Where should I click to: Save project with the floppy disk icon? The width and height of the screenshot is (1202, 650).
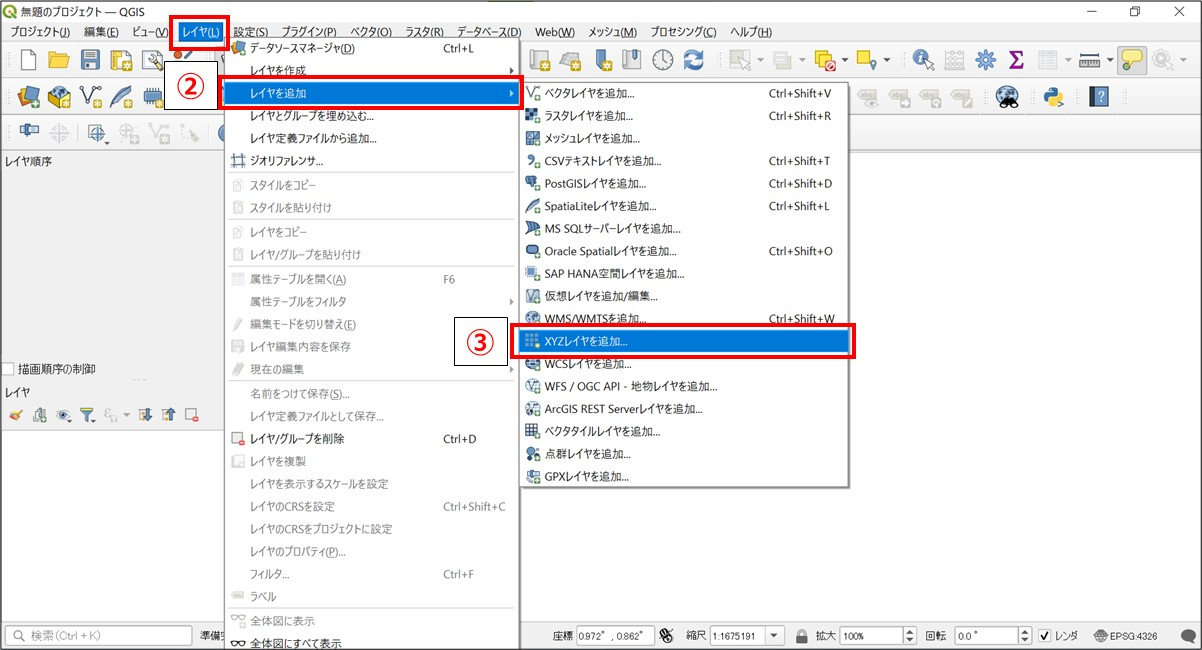pyautogui.click(x=90, y=60)
